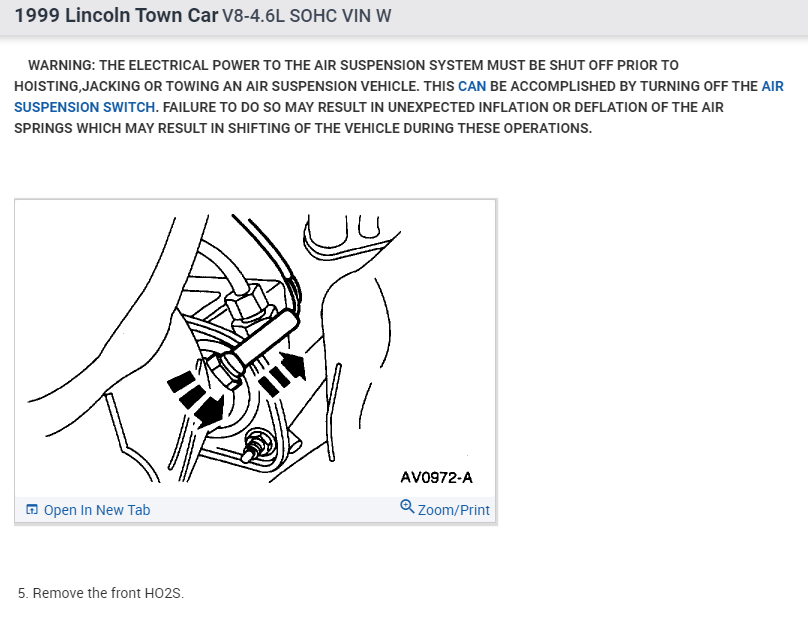Viewport: 808px width, 624px height.
Task: Click the Open In New Tab icon
Action: pos(32,510)
